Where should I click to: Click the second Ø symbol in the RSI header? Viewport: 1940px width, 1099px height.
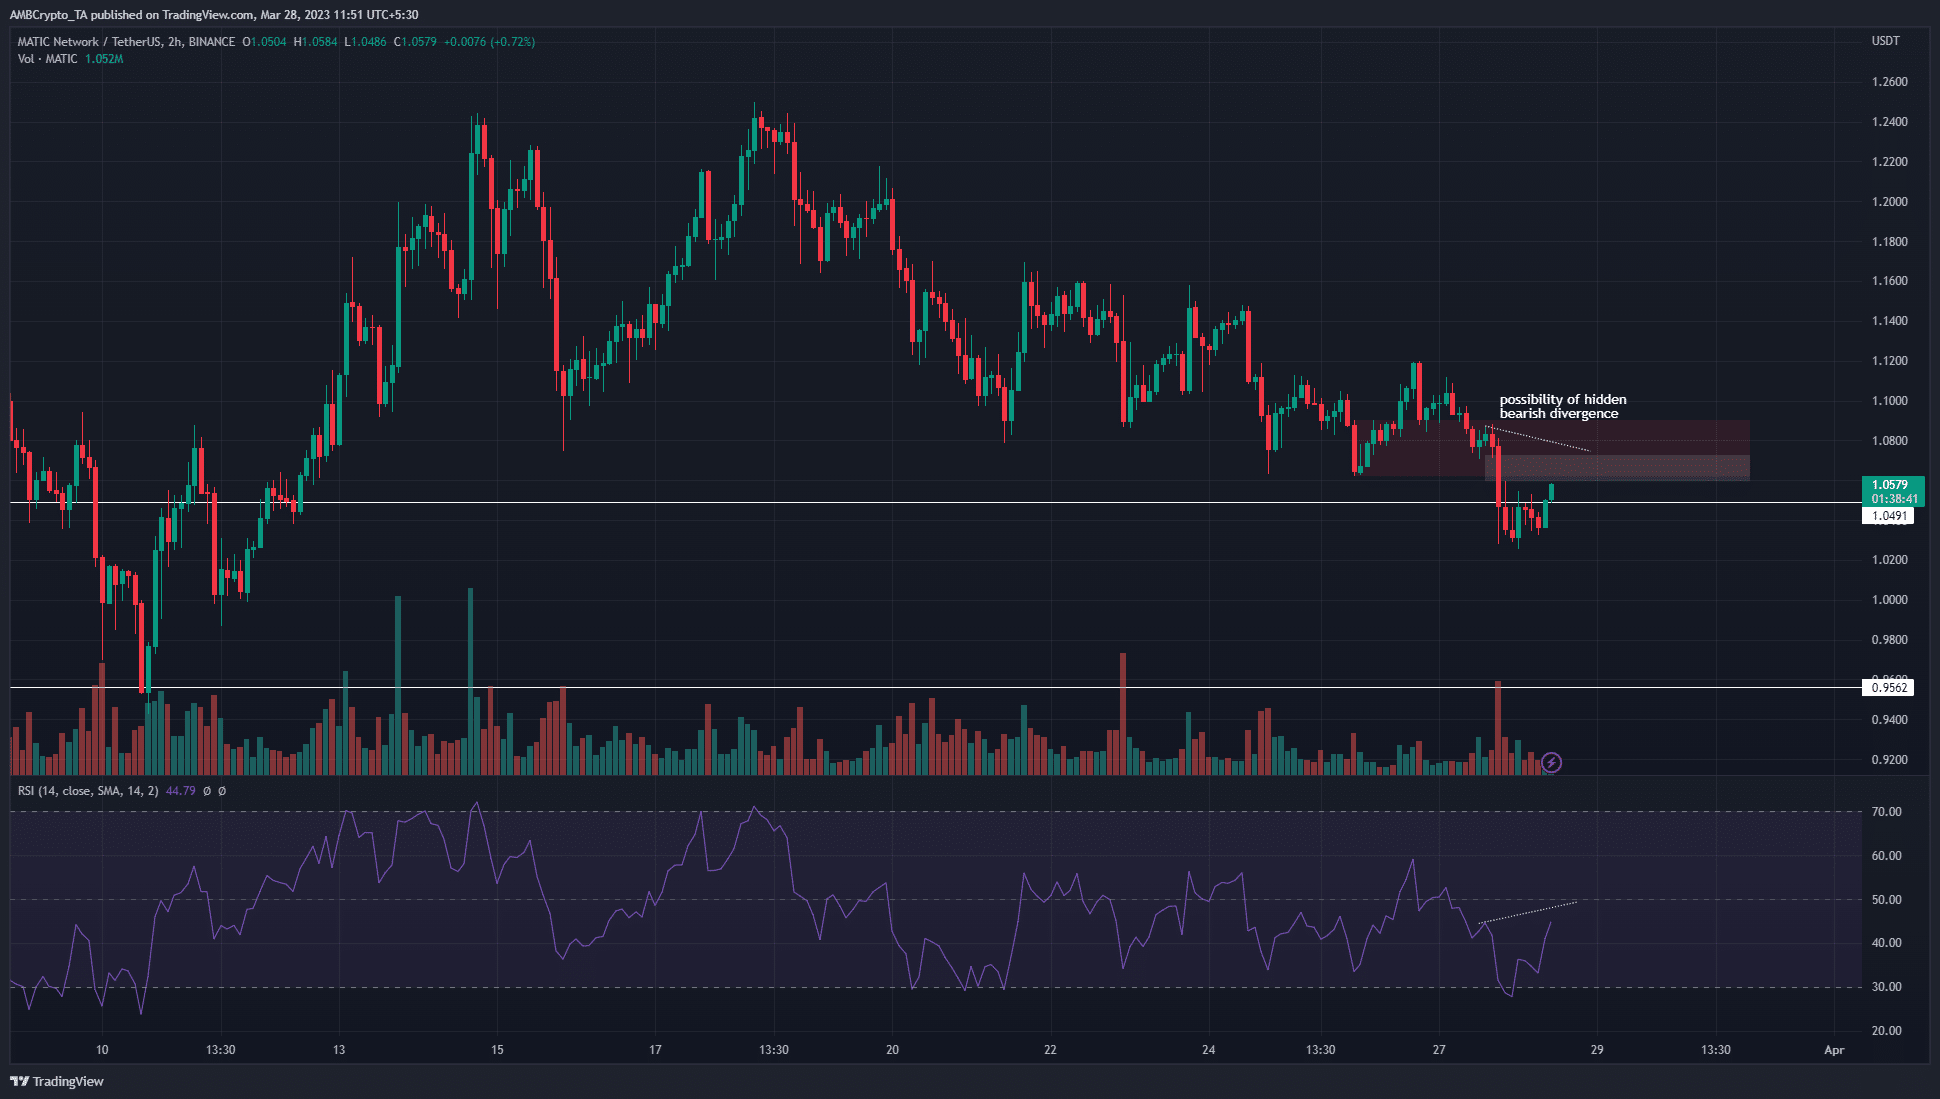[x=222, y=789]
